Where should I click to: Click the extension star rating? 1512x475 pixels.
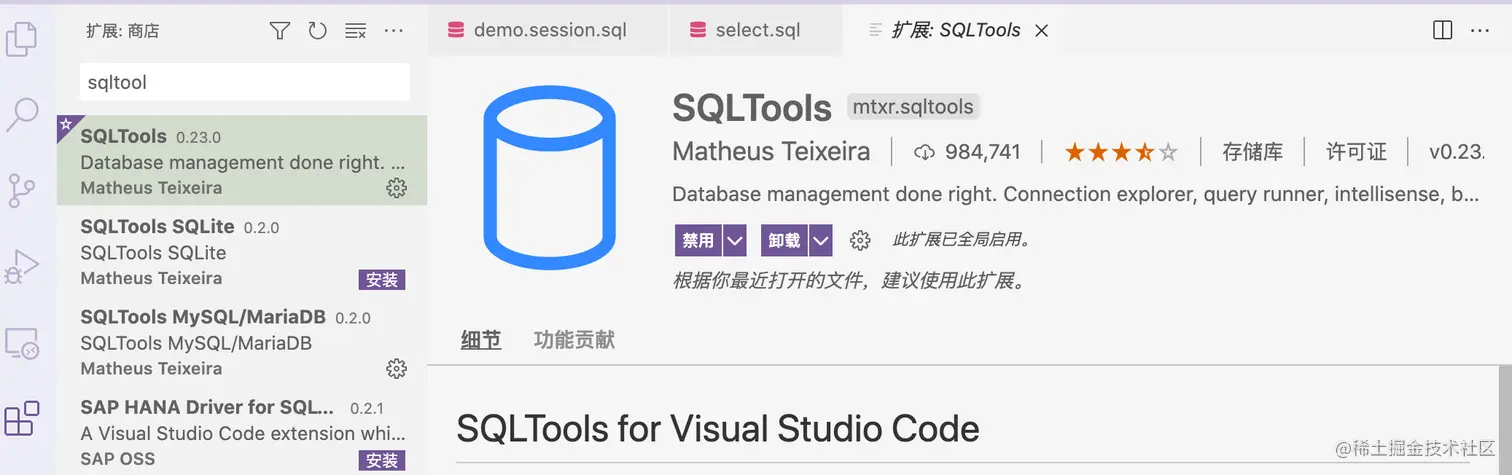(1120, 152)
